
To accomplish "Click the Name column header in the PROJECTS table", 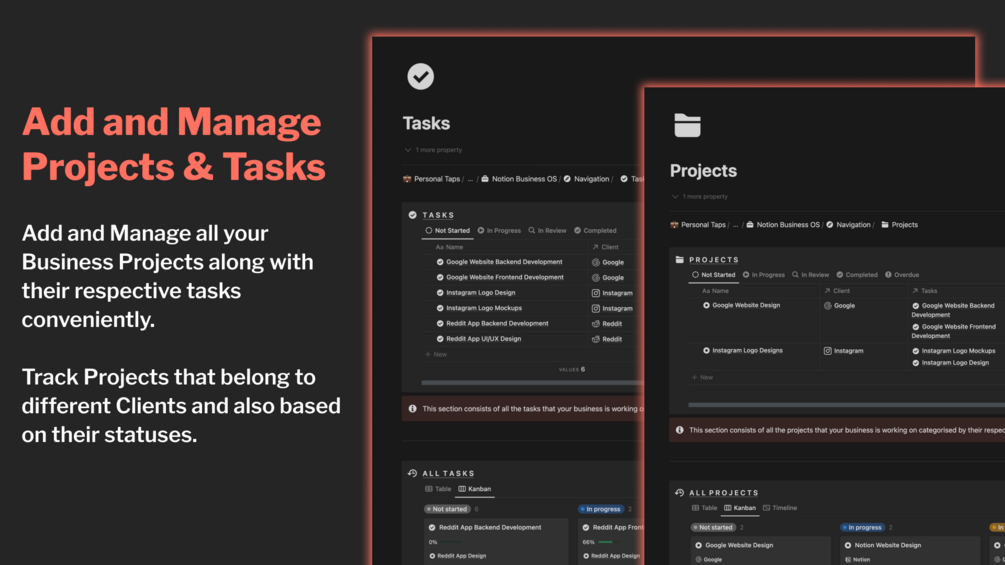I will pos(715,291).
